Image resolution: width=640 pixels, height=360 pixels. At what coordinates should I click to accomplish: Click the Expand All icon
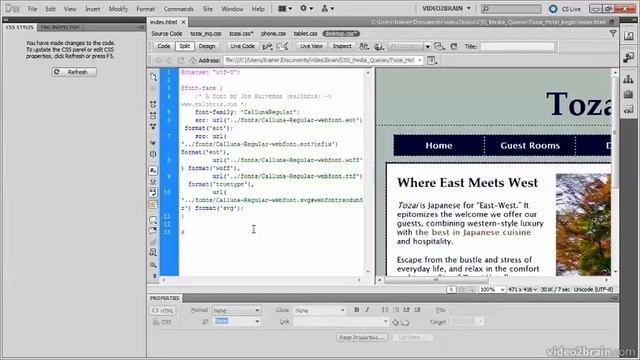(153, 127)
